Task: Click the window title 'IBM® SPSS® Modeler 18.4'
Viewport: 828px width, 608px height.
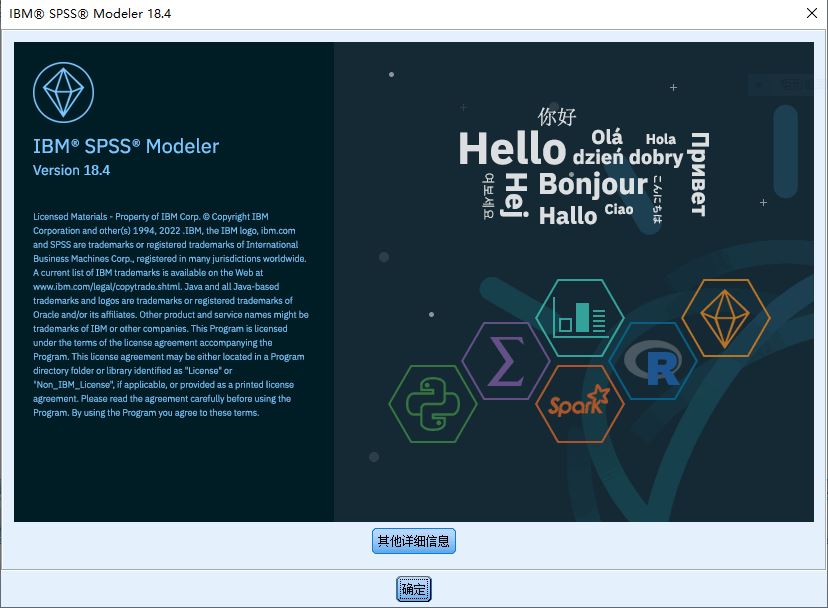Action: [x=90, y=13]
